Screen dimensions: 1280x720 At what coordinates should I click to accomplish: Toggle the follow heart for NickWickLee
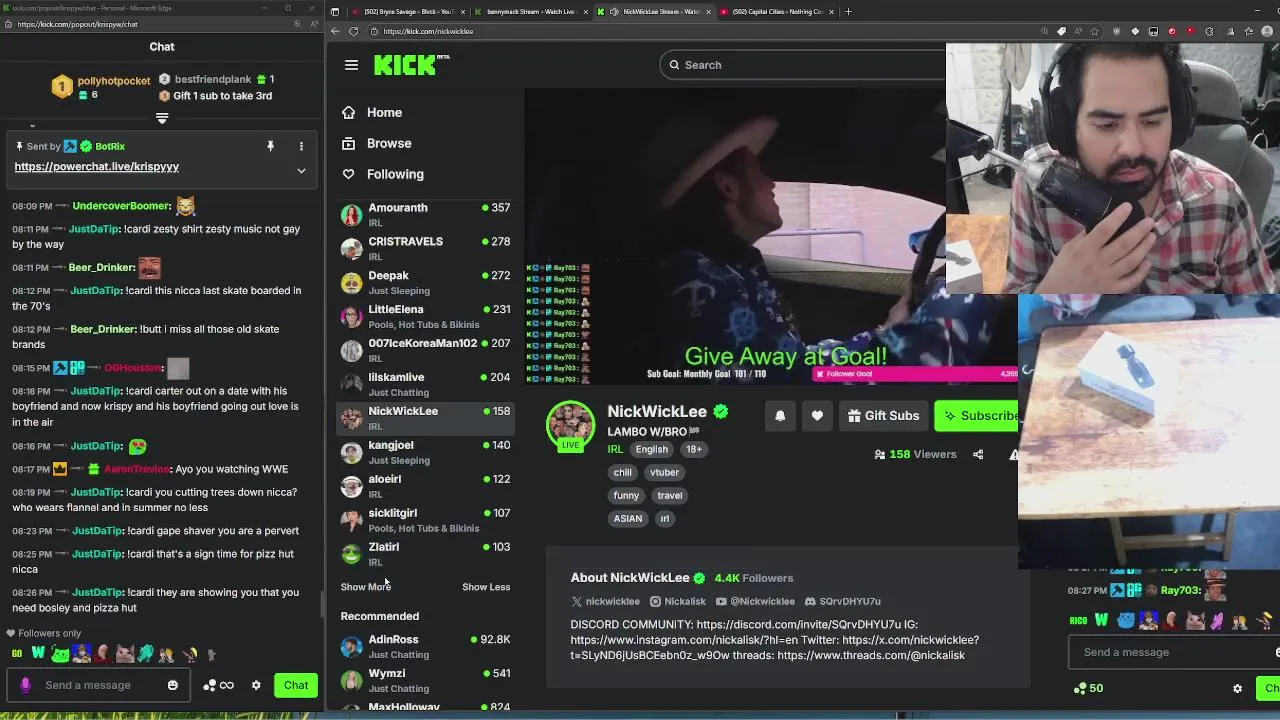click(817, 416)
